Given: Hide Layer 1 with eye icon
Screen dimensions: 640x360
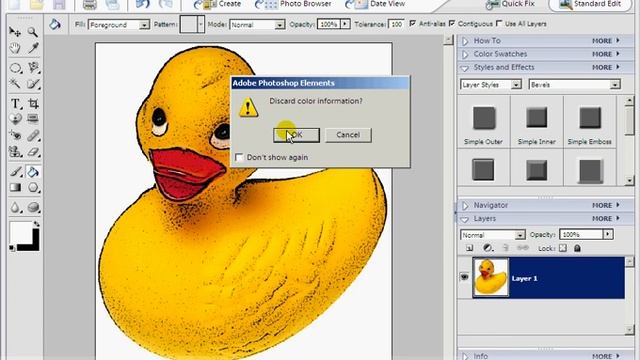Looking at the screenshot, I should tap(464, 277).
